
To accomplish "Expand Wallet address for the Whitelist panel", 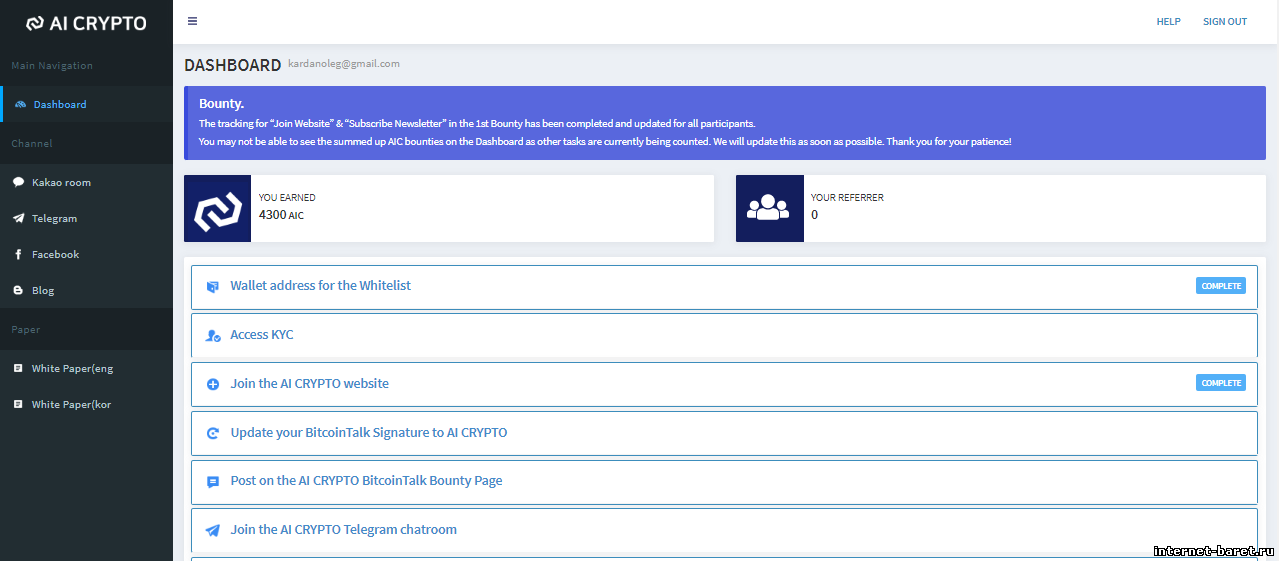I will 724,286.
